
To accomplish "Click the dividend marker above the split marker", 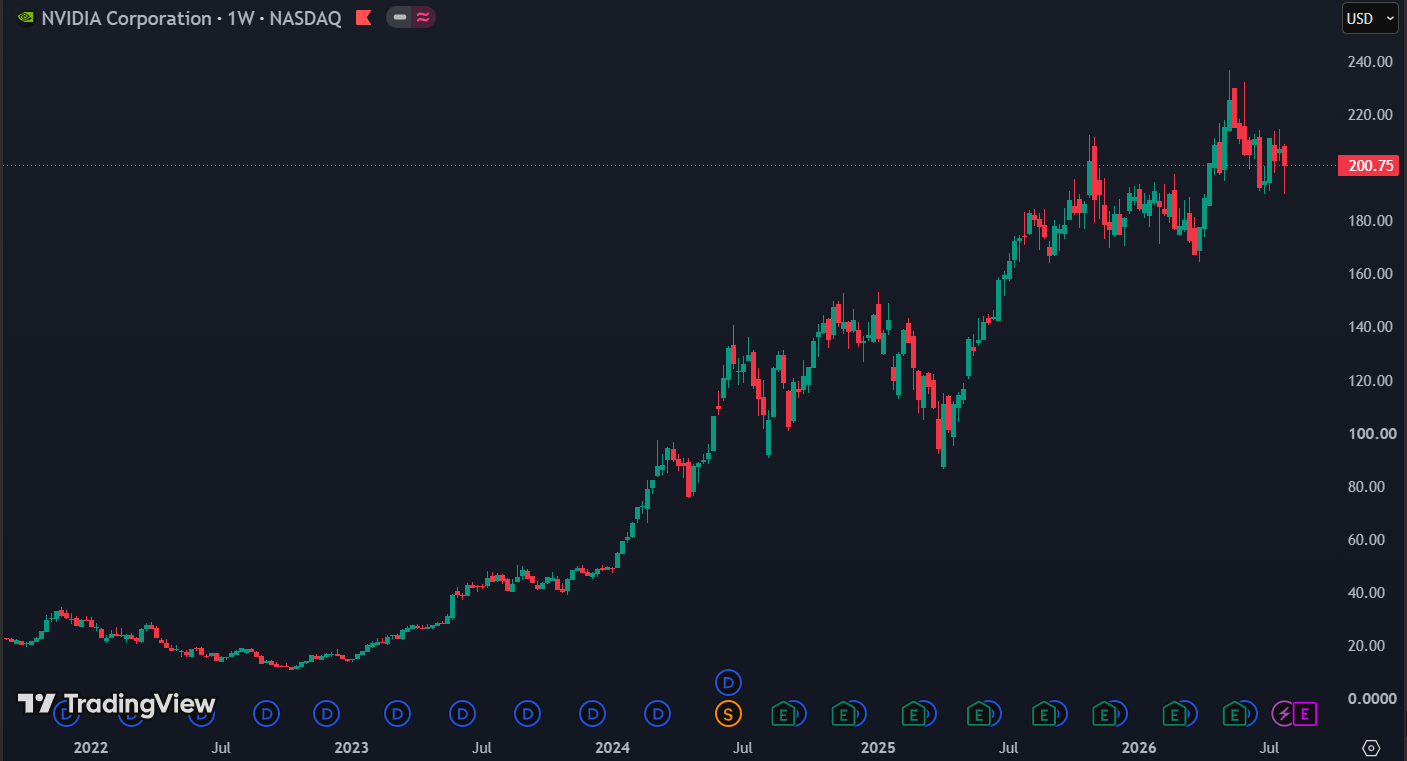I will tap(728, 682).
